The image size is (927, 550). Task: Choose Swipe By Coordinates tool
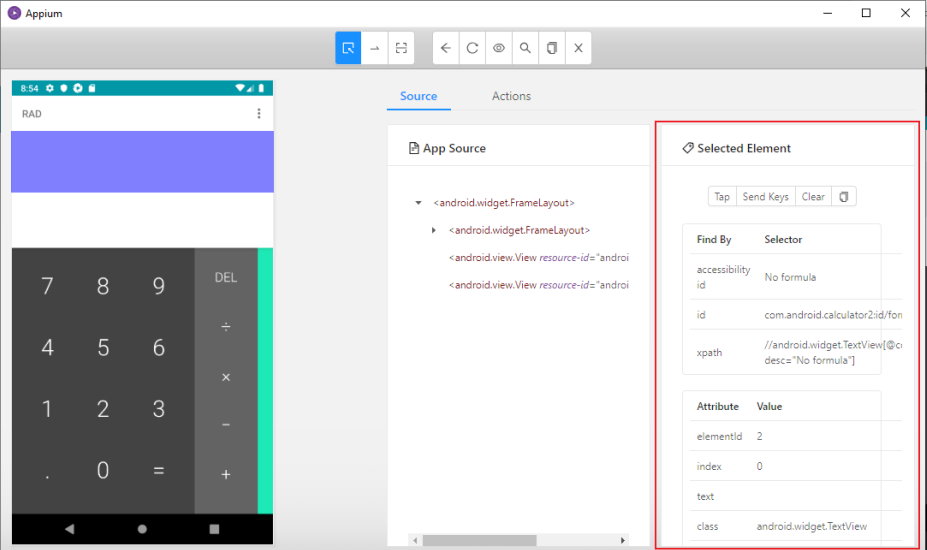pos(375,48)
